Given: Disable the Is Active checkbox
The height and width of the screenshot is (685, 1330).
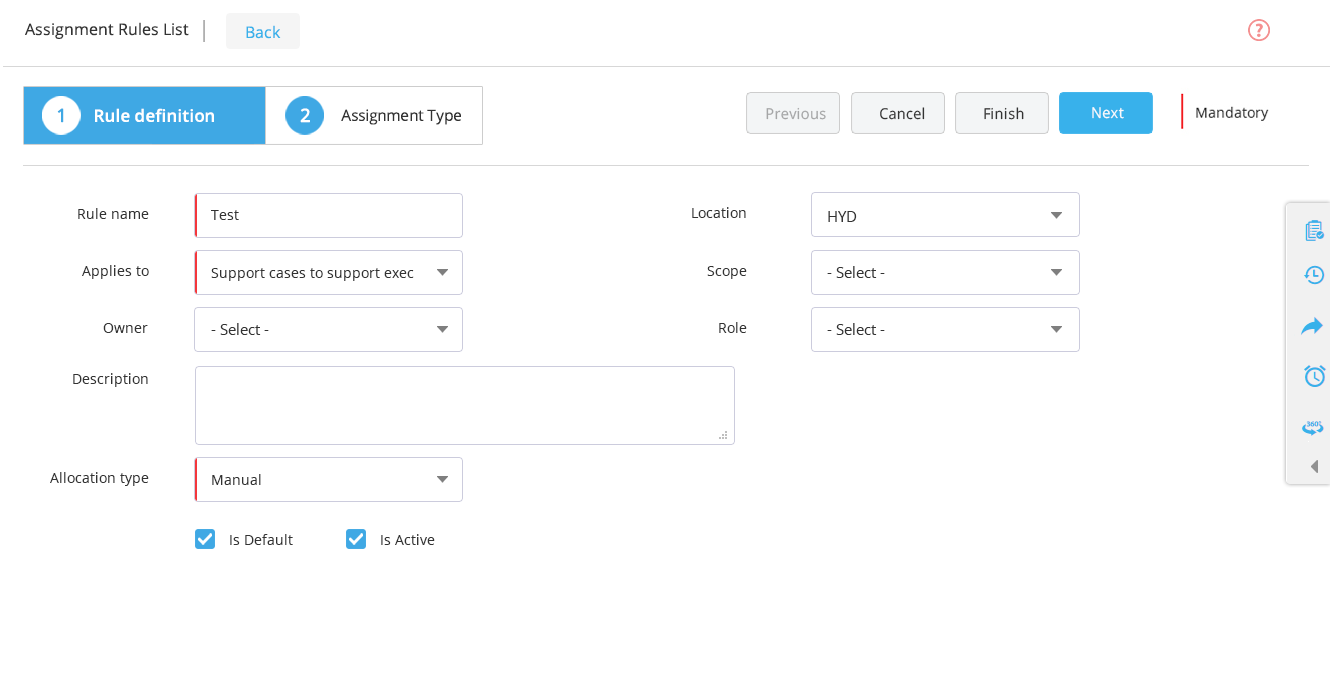Looking at the screenshot, I should (355, 539).
